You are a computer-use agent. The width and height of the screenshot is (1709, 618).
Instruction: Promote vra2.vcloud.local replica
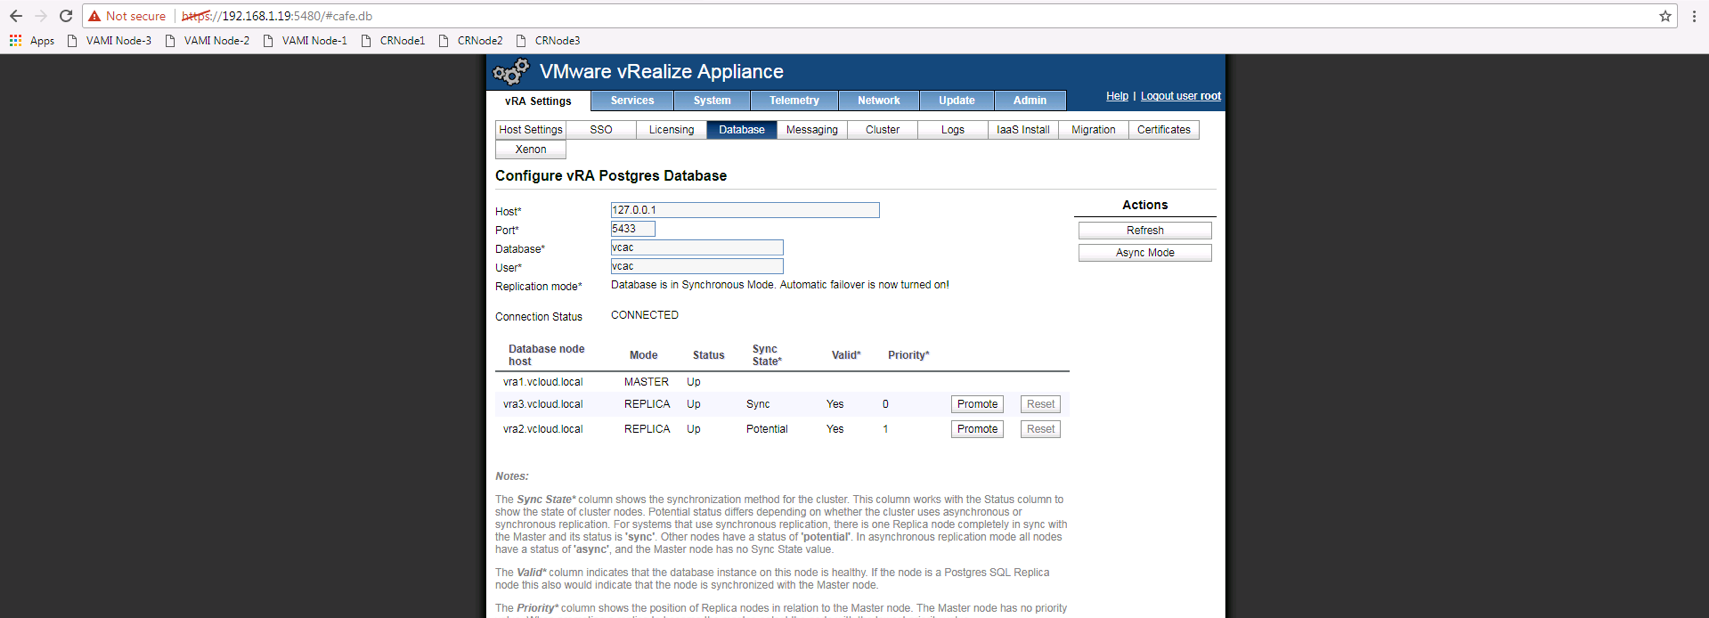[977, 429]
